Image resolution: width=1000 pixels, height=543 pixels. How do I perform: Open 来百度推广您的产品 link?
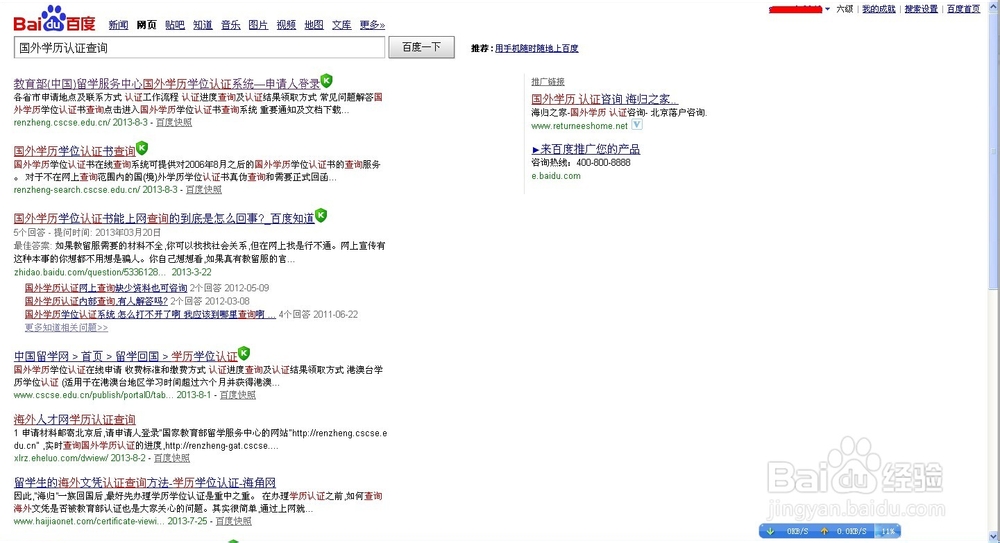click(586, 149)
